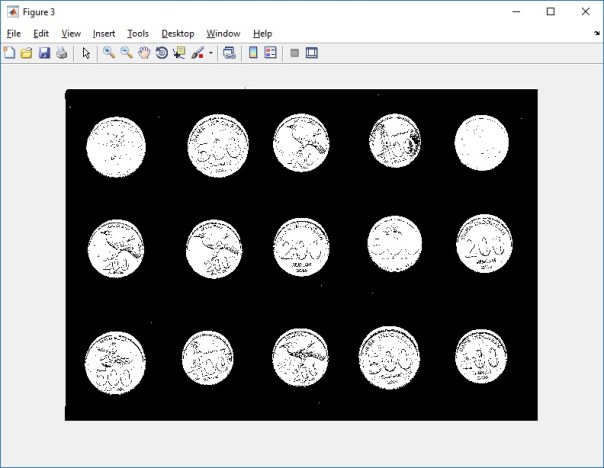Open the Tools menu
Viewport: 604px width, 468px height.
pyautogui.click(x=138, y=33)
